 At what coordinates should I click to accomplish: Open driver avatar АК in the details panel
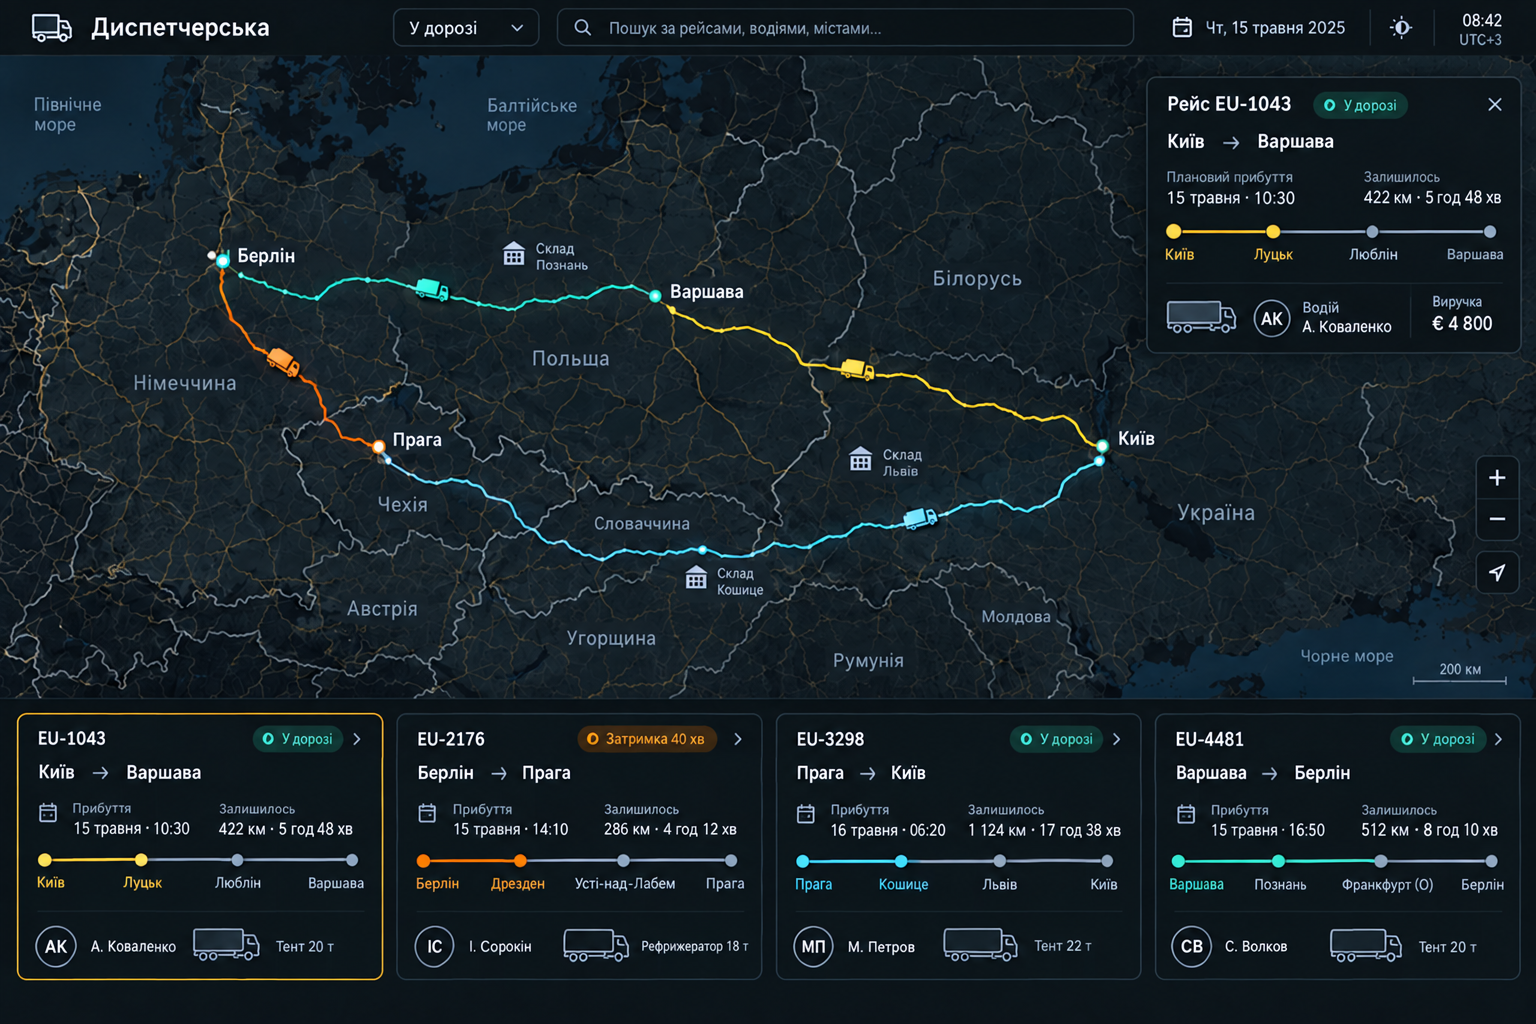[x=1271, y=319]
